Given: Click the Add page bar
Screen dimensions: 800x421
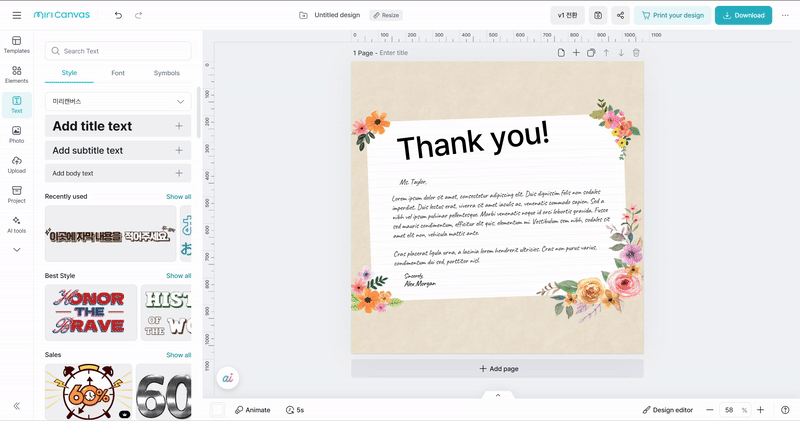Looking at the screenshot, I should [x=497, y=368].
